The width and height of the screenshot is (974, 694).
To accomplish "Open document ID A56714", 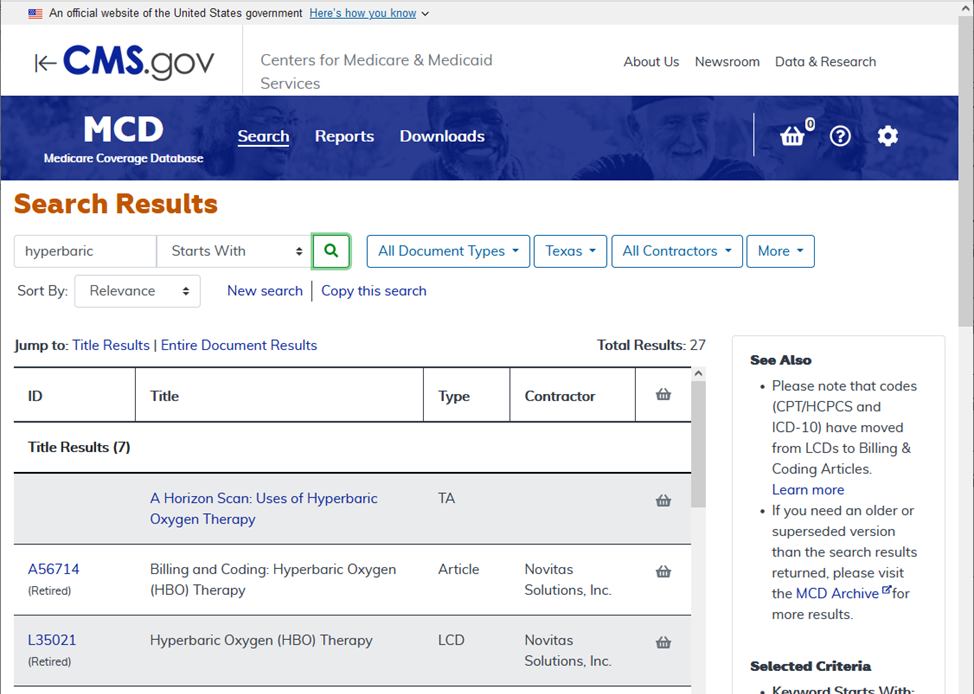I will click(x=53, y=569).
